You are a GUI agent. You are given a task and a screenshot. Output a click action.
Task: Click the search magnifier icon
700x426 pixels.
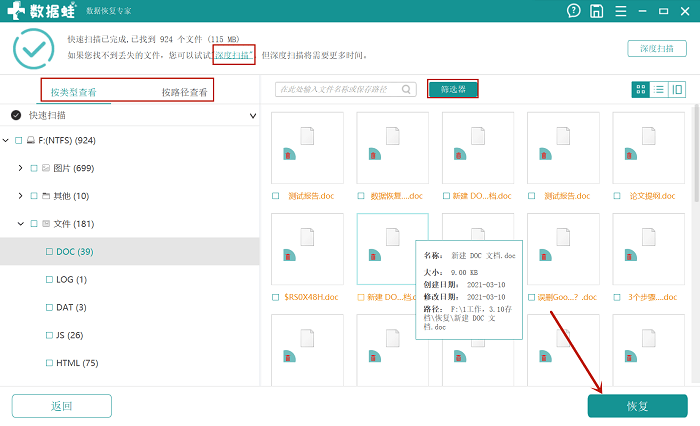click(407, 90)
